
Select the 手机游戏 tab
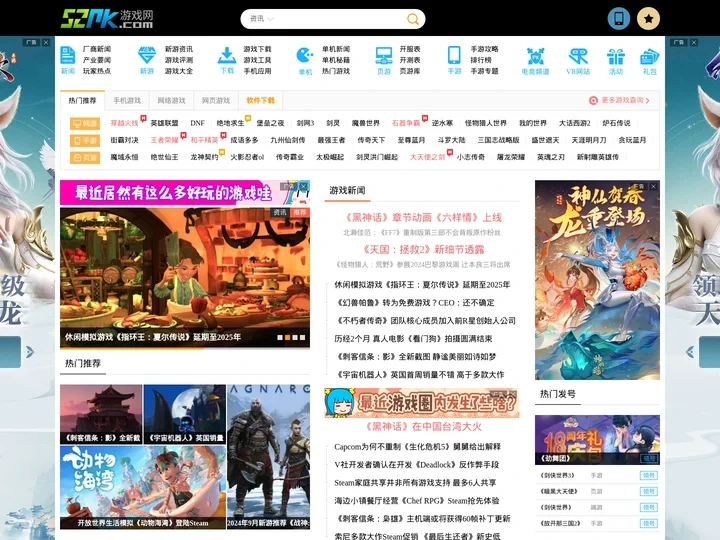point(127,100)
